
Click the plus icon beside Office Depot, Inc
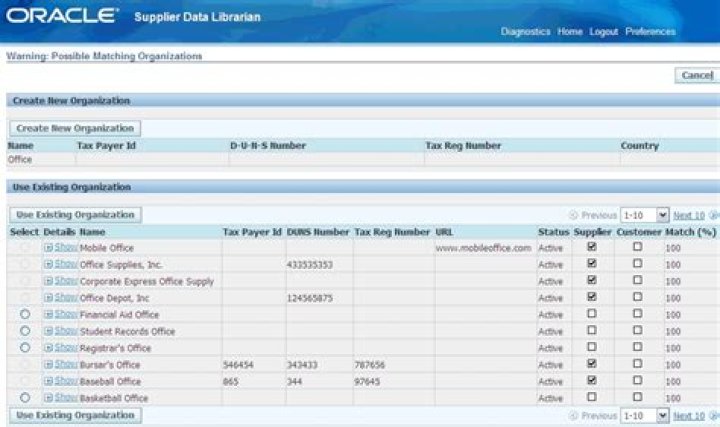pyautogui.click(x=49, y=298)
